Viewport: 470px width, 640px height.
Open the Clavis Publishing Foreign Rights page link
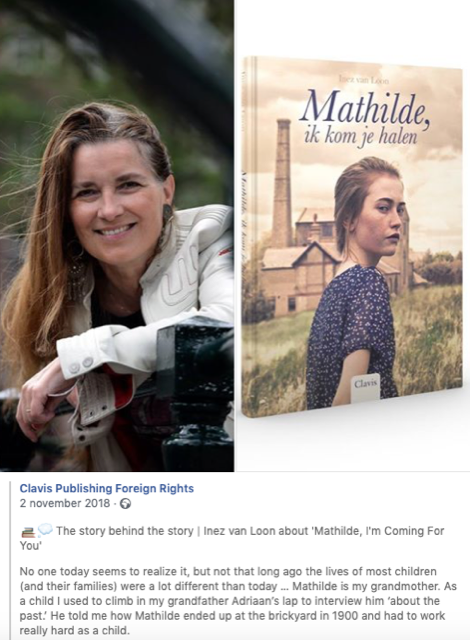point(106,488)
